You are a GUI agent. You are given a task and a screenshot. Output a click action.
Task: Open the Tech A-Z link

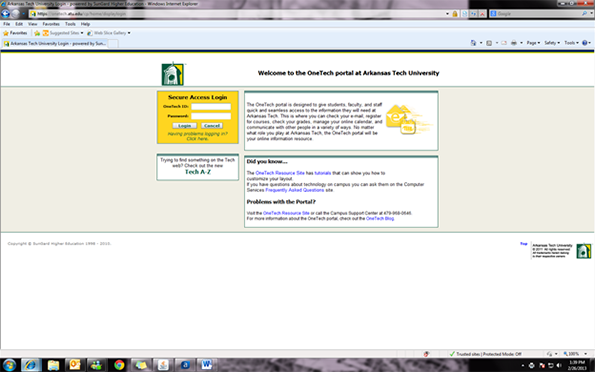(198, 172)
